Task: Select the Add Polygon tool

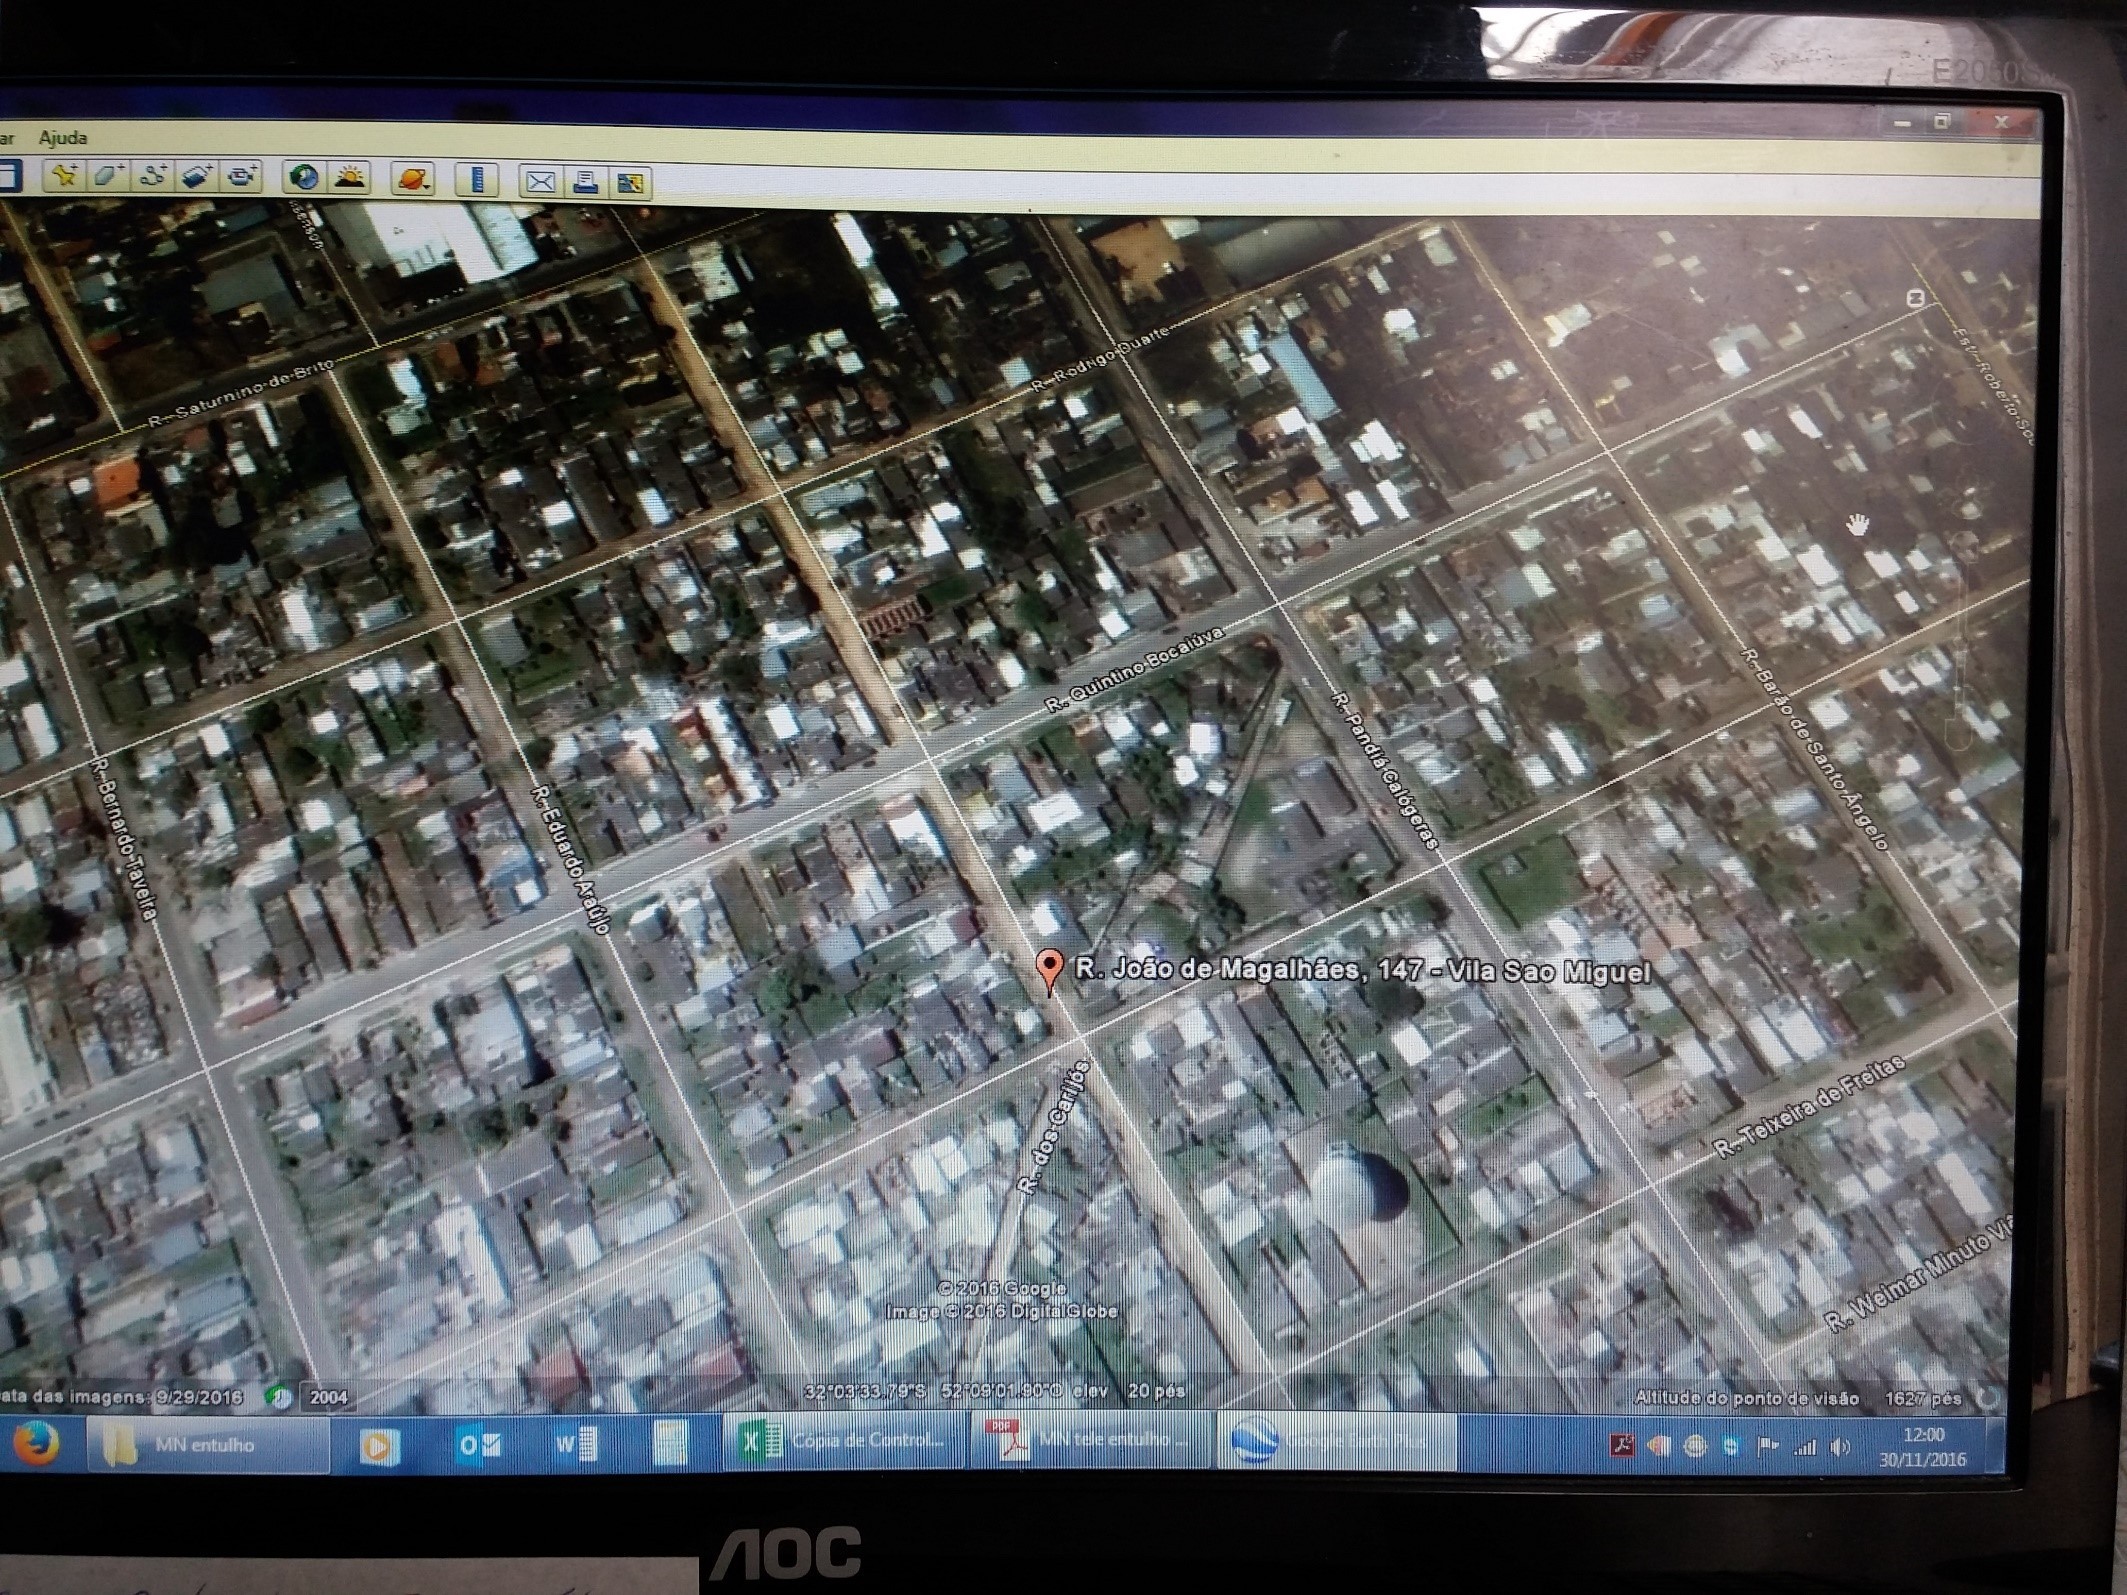Action: [x=107, y=176]
